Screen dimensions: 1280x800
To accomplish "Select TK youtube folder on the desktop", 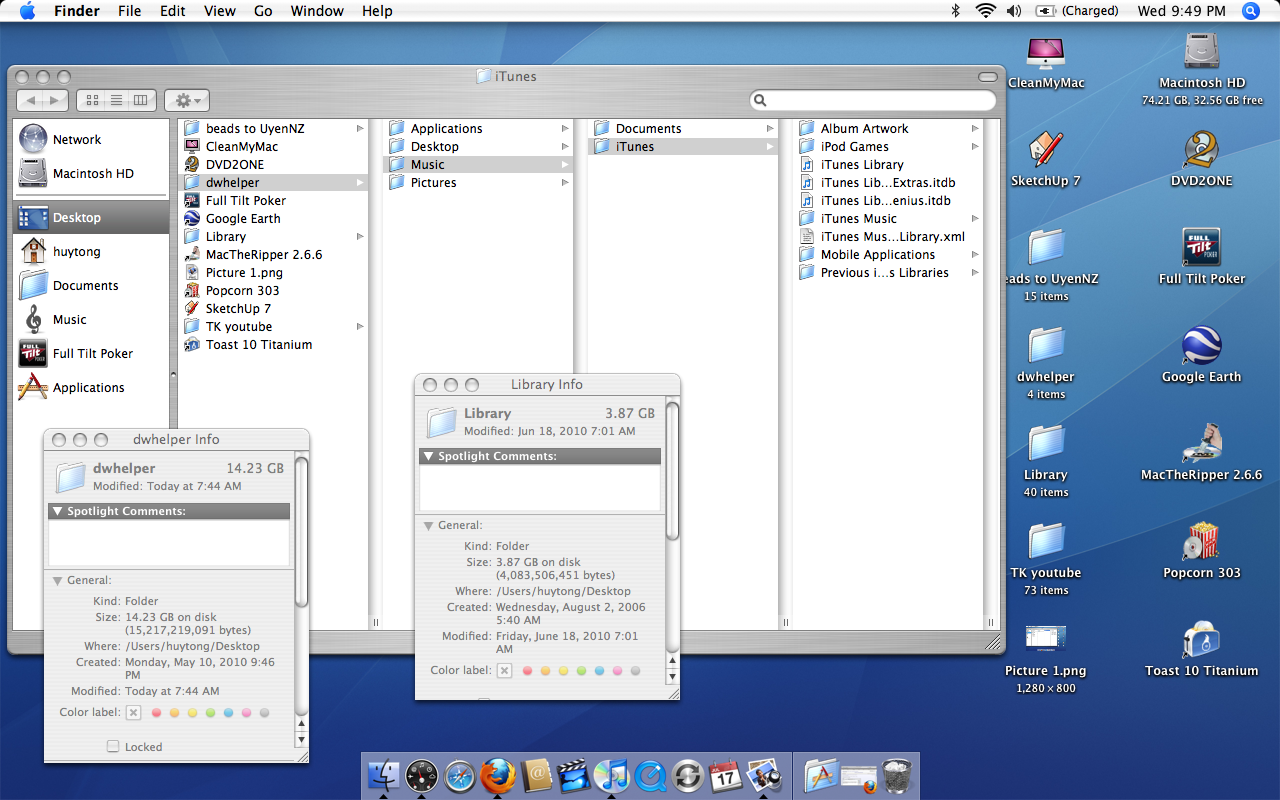I will 1046,541.
